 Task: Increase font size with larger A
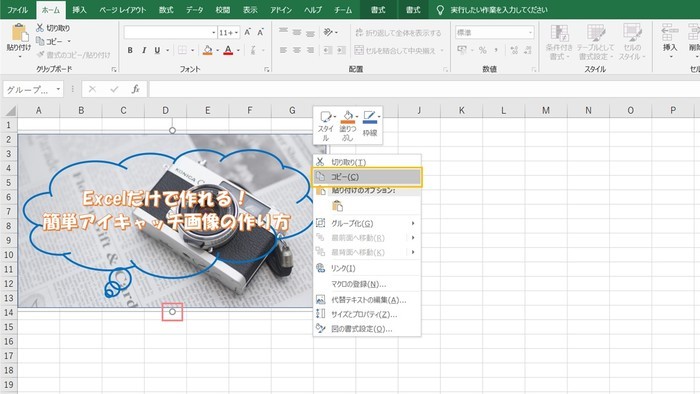[x=247, y=32]
